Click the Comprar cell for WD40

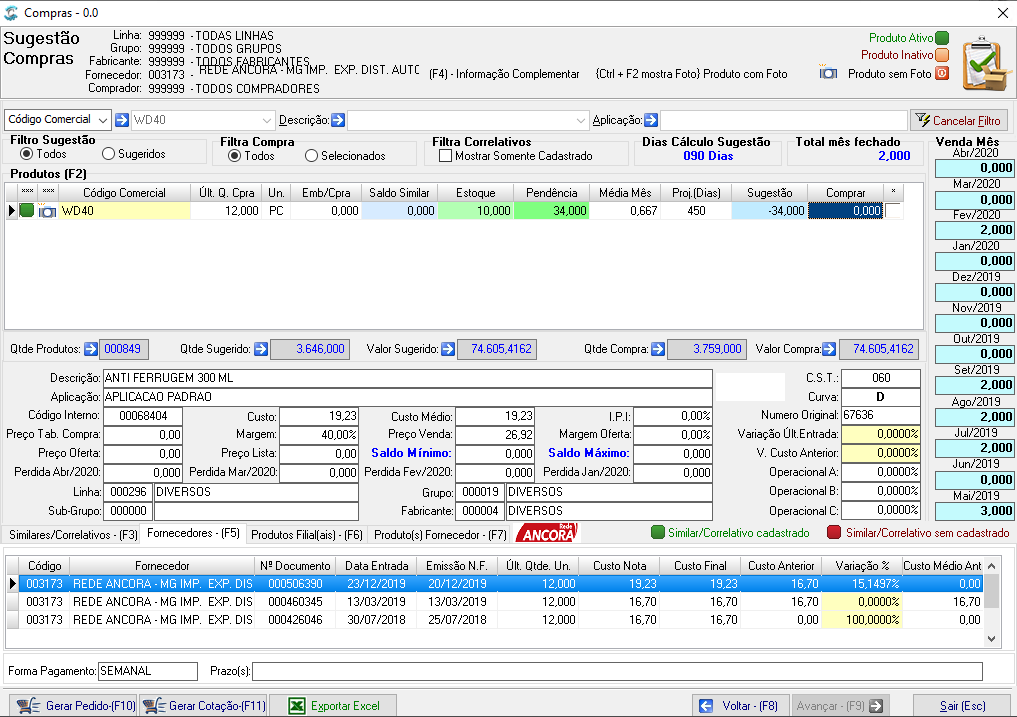[846, 211]
